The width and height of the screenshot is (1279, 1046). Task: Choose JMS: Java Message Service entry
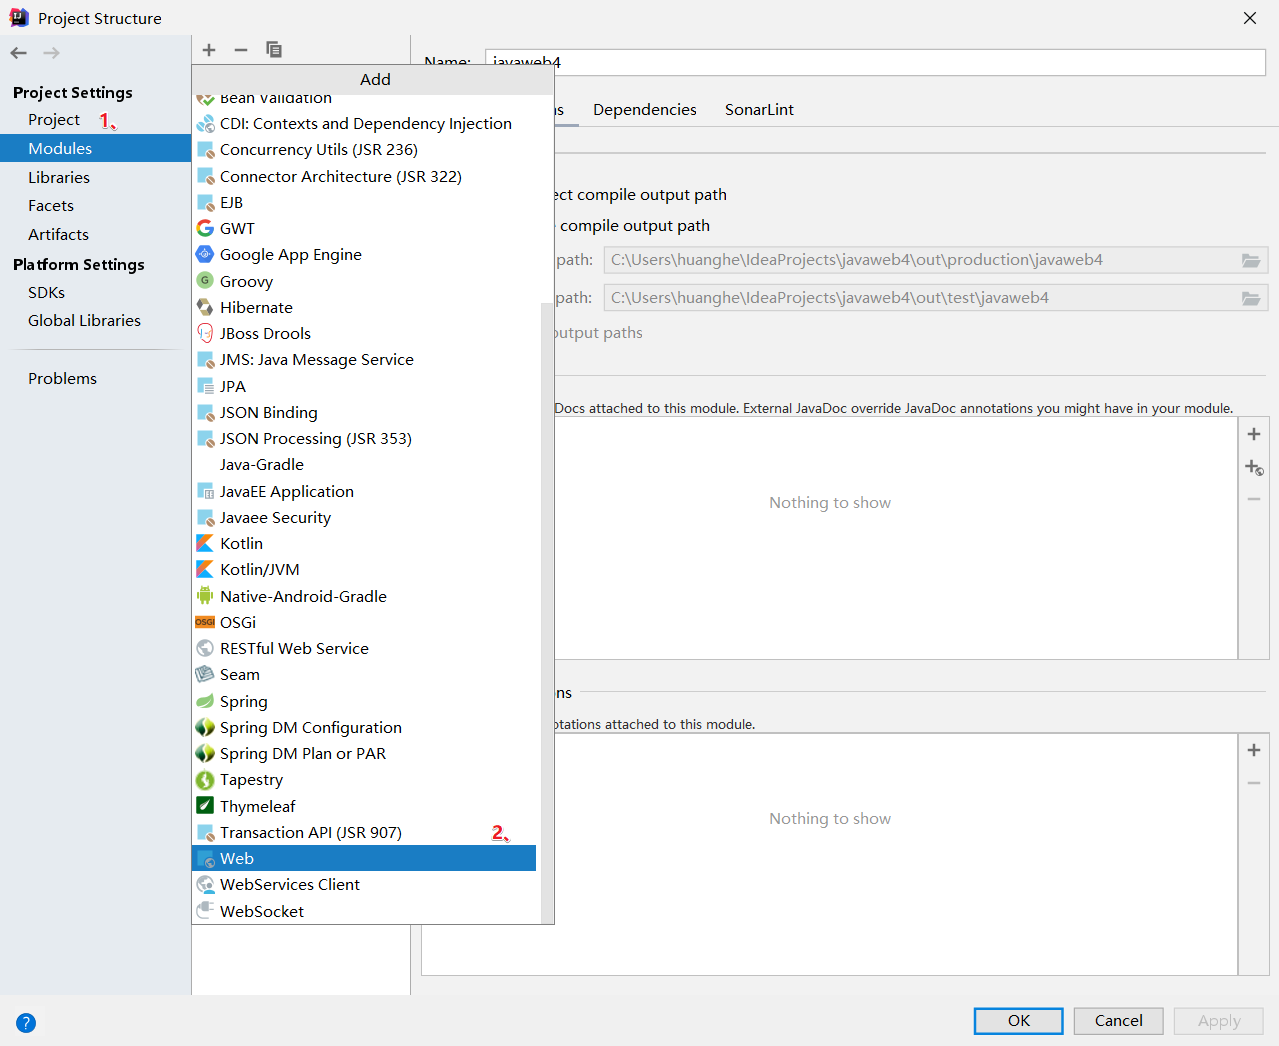(x=364, y=359)
